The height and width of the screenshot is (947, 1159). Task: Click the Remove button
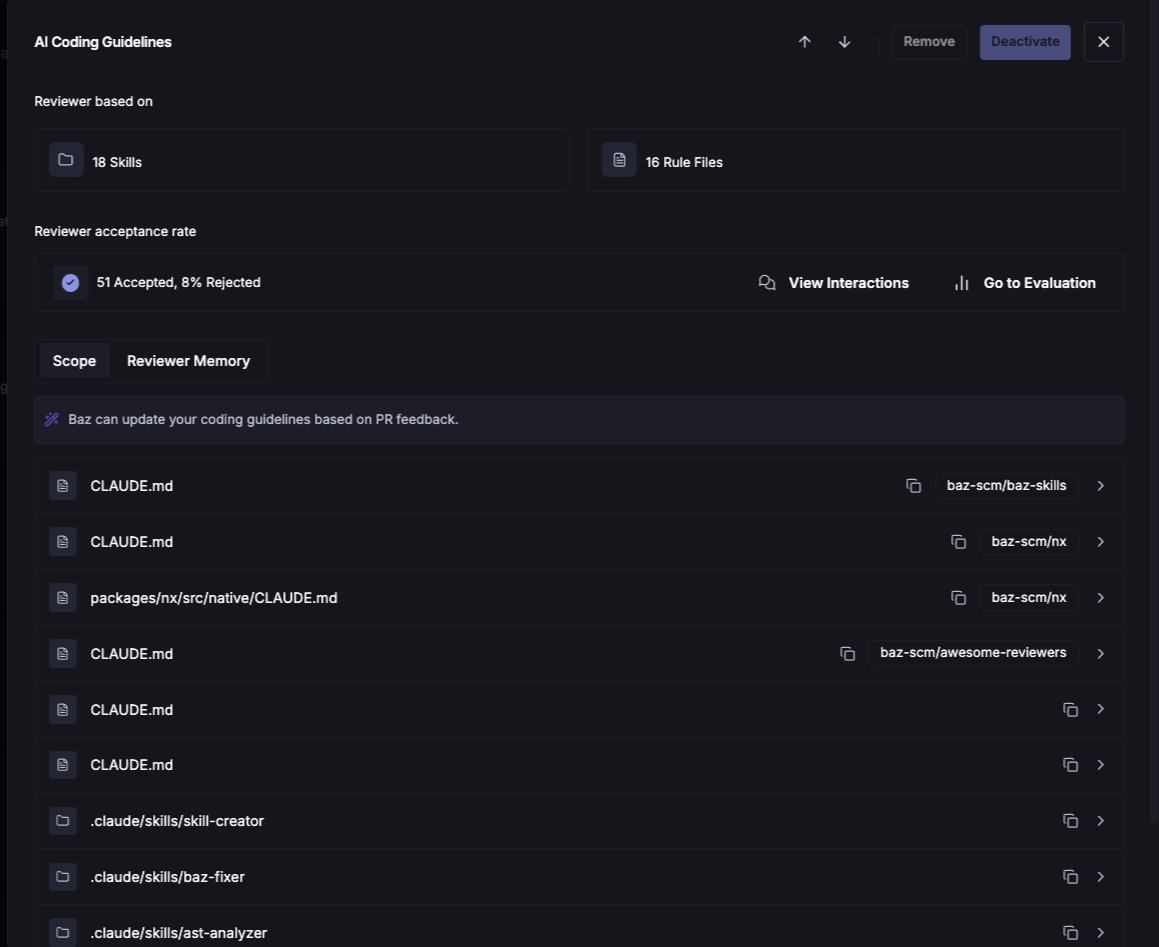pos(928,42)
